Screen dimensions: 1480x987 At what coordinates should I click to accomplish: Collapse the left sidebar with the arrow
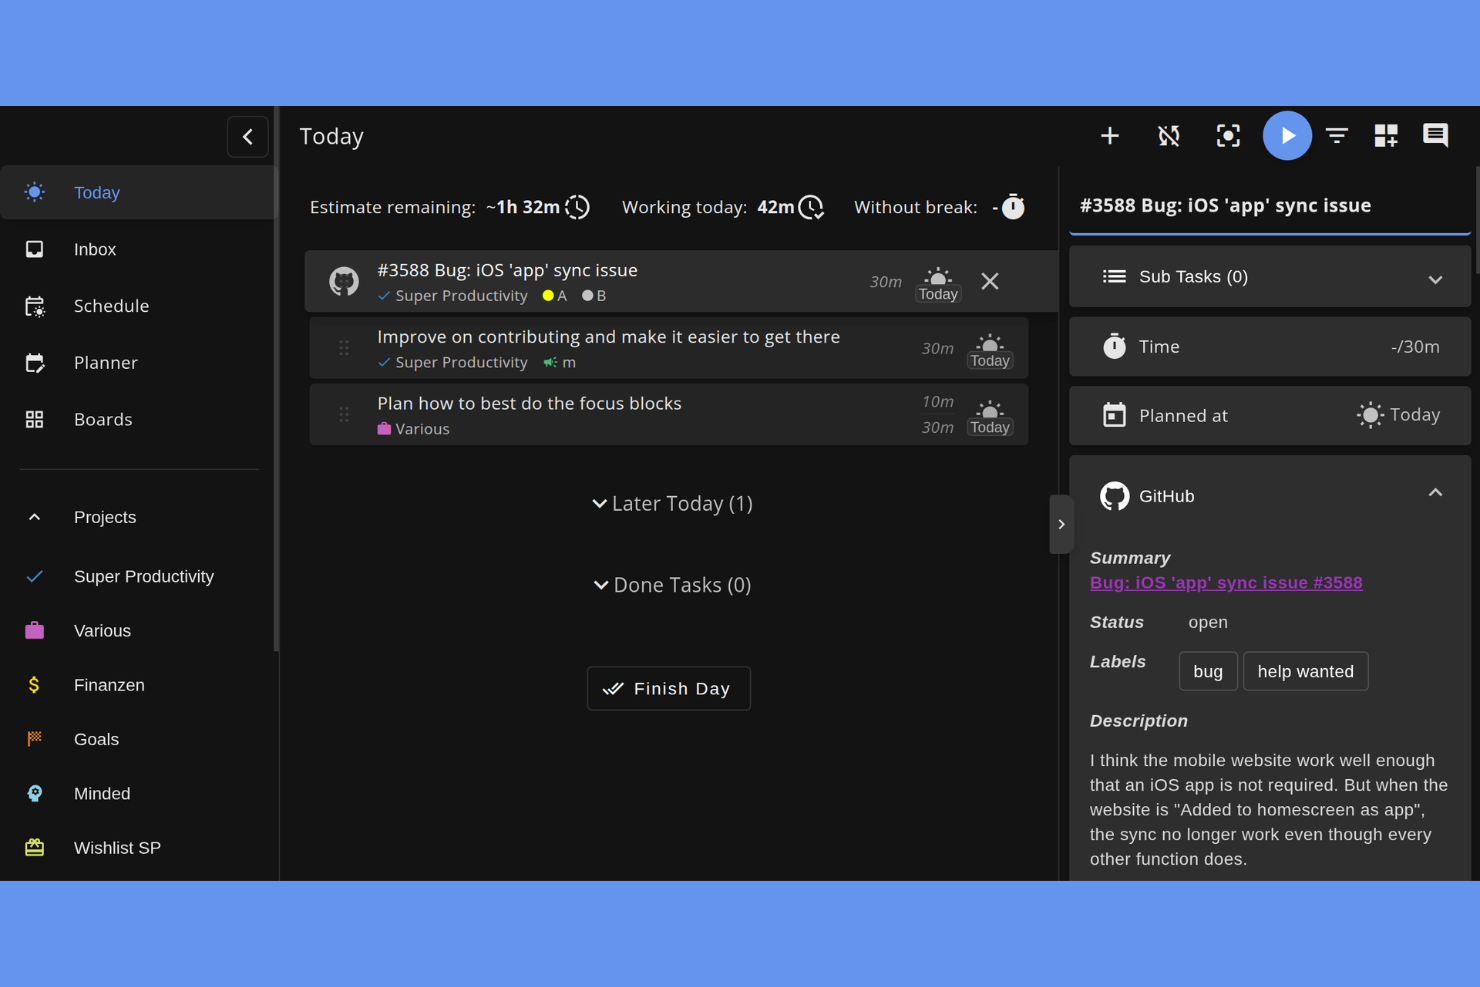click(x=247, y=136)
